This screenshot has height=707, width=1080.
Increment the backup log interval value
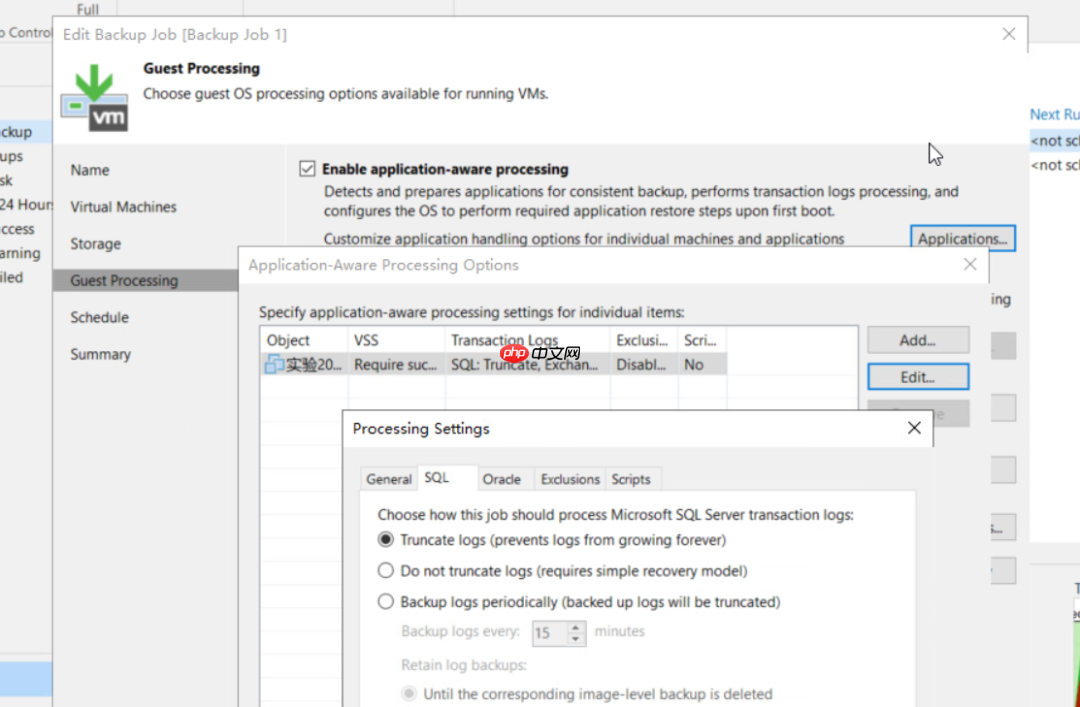tap(574, 627)
